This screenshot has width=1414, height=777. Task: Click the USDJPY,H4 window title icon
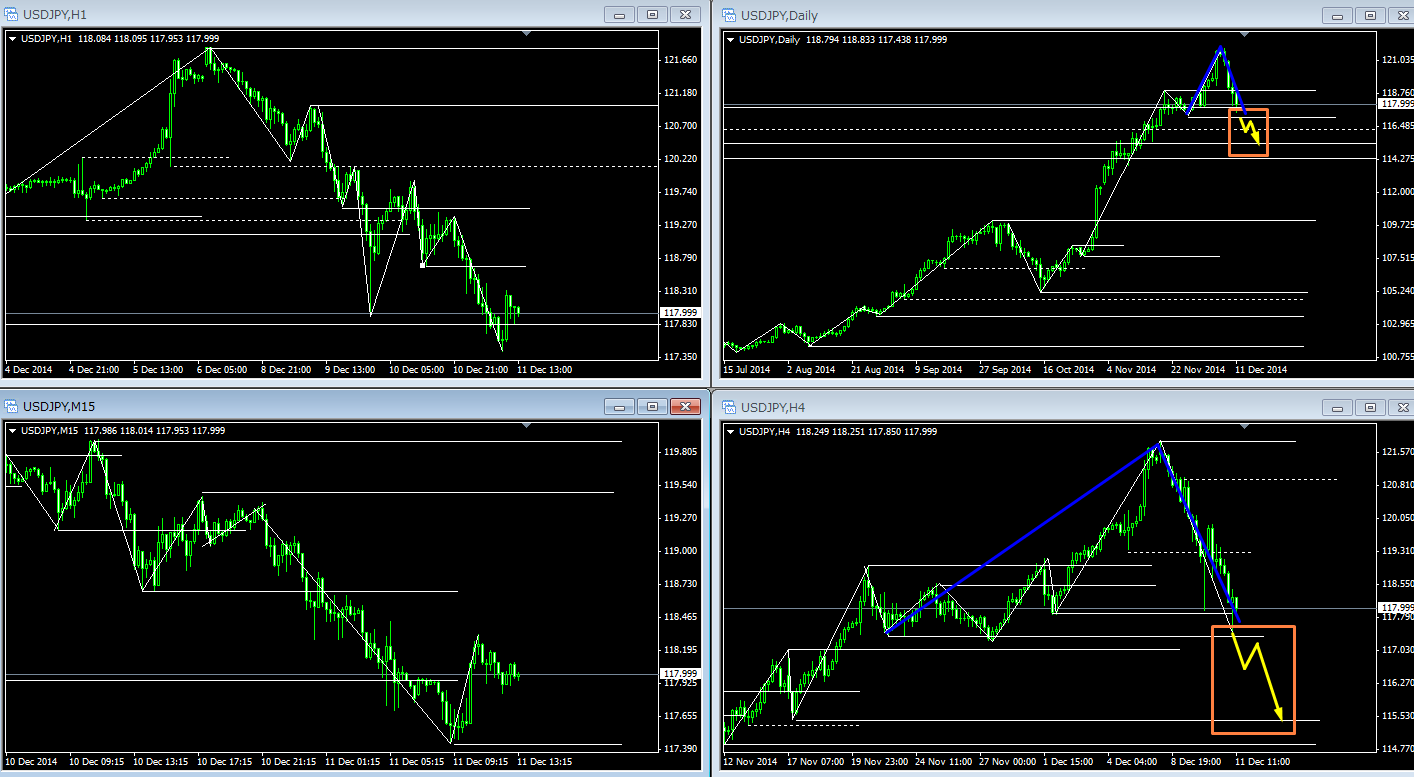[x=728, y=407]
